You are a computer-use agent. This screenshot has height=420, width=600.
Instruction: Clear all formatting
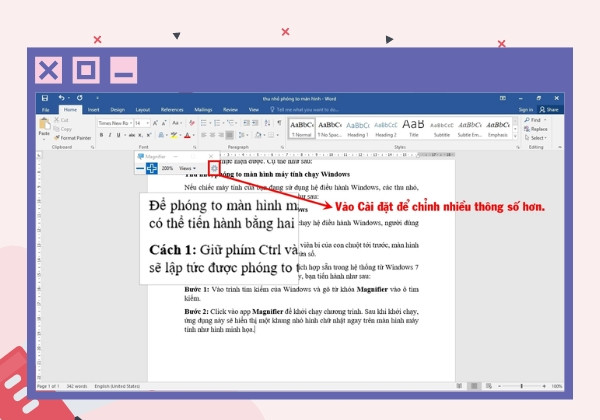(x=192, y=123)
